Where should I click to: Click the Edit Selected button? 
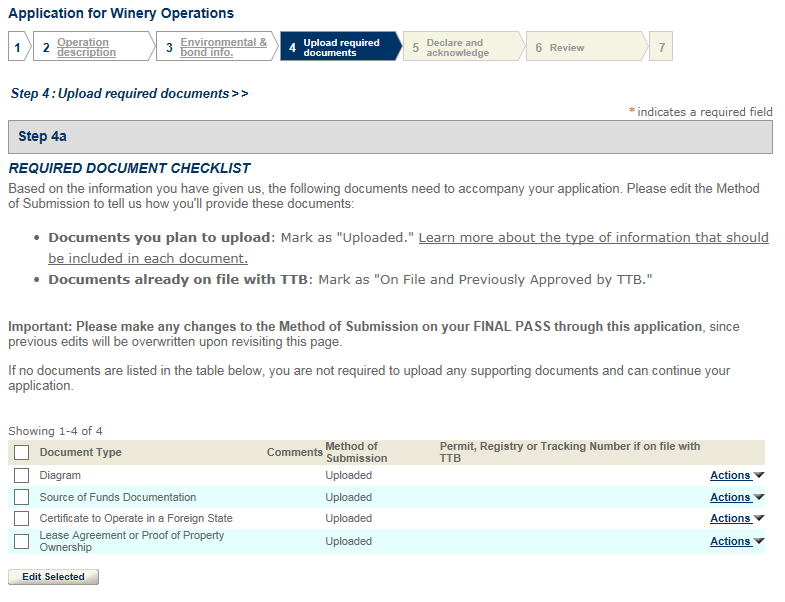[53, 577]
